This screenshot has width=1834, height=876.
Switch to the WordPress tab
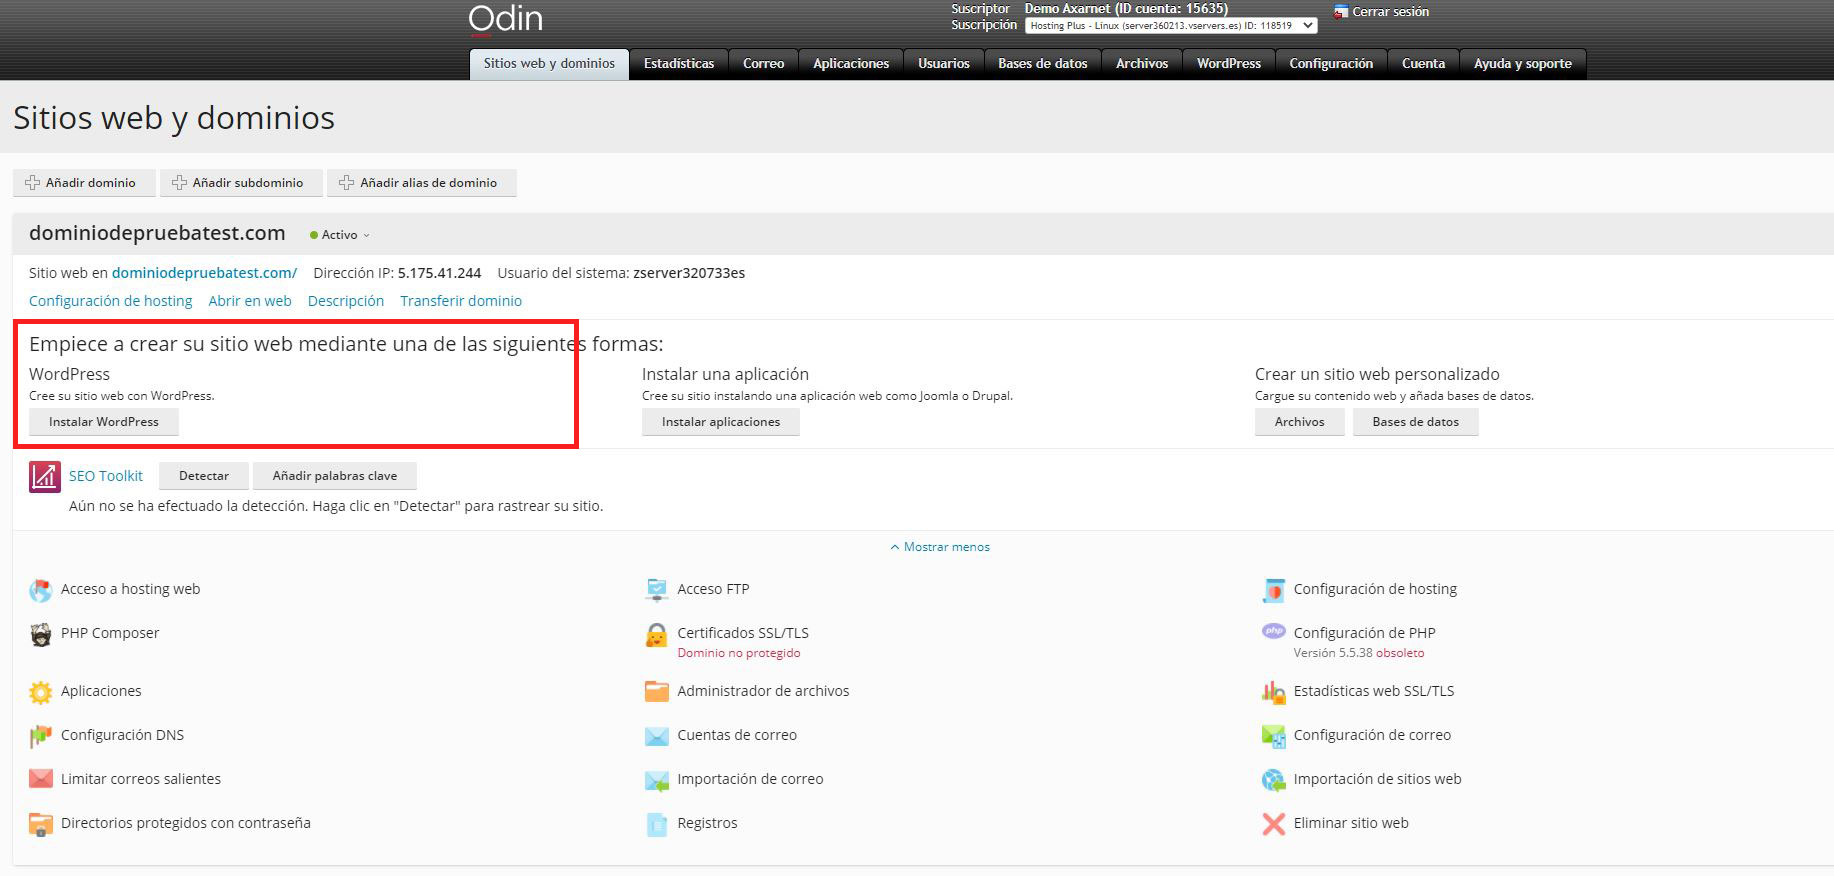coord(1228,64)
